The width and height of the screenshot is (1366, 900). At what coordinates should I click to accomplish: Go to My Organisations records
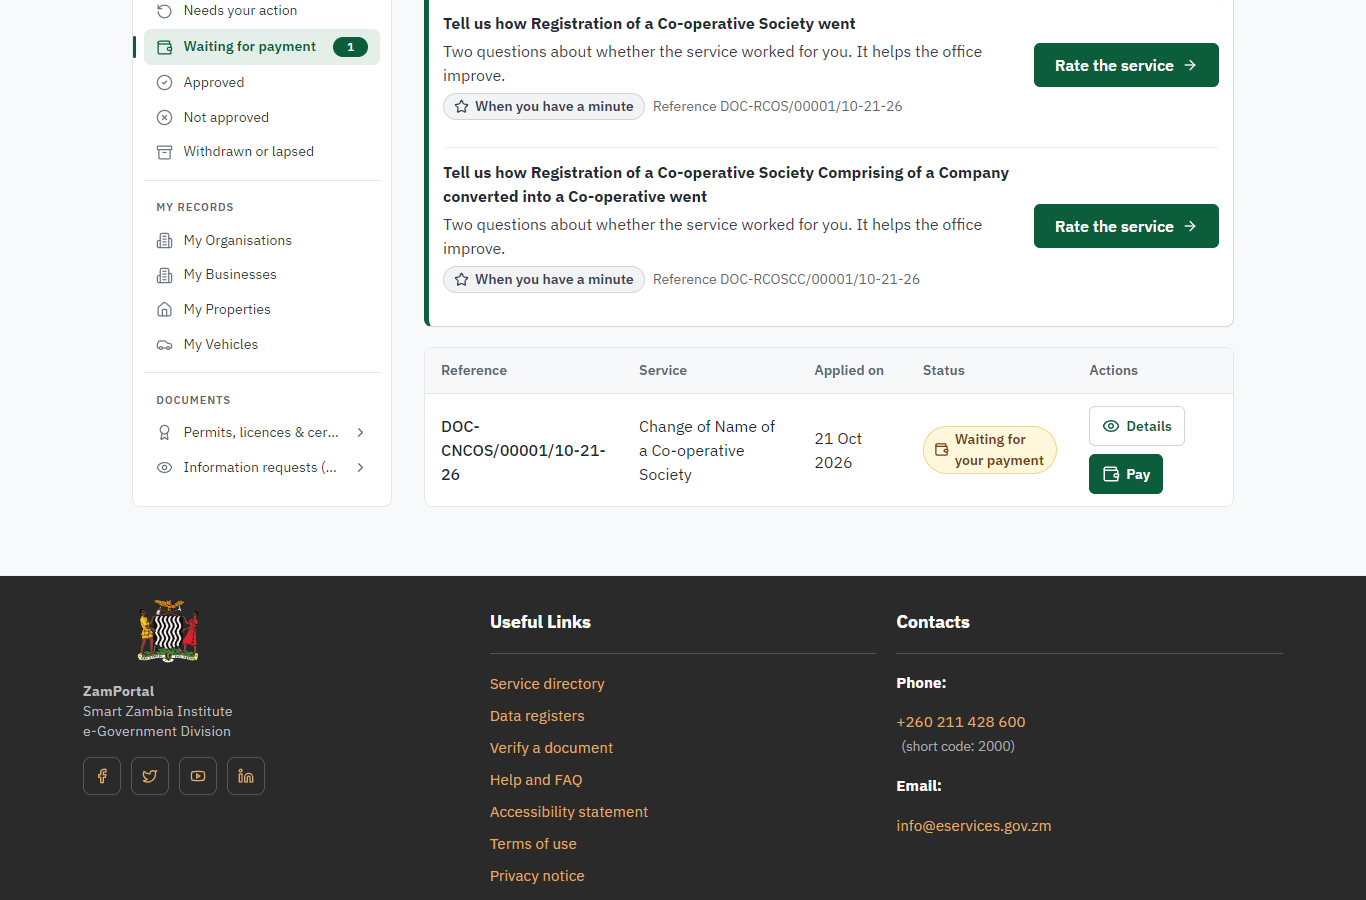coord(262,240)
